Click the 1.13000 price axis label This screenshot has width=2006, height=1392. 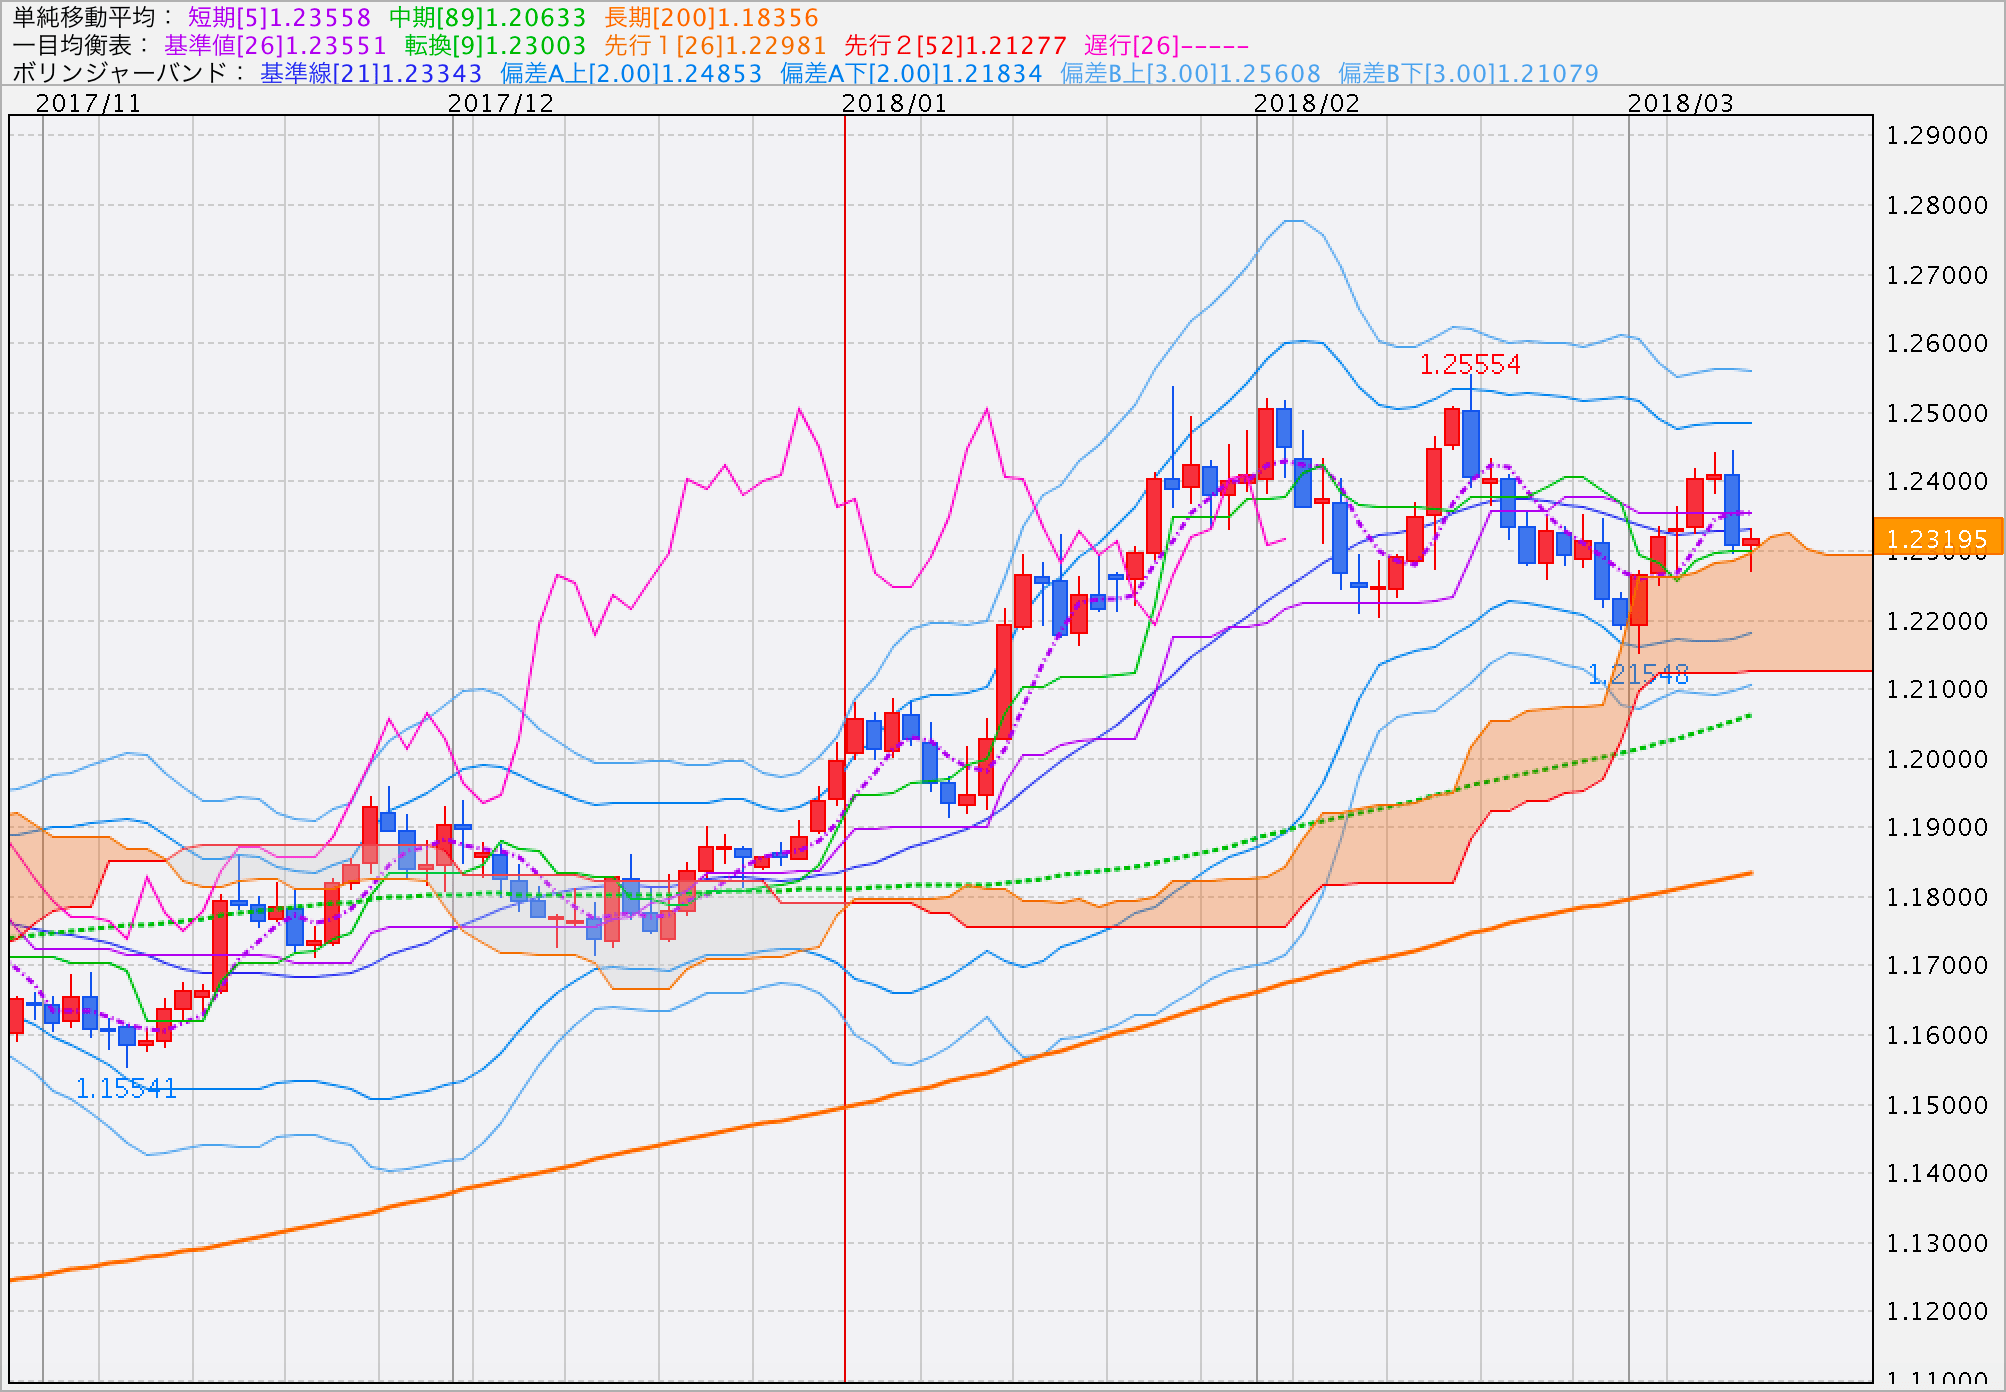click(x=1937, y=1243)
